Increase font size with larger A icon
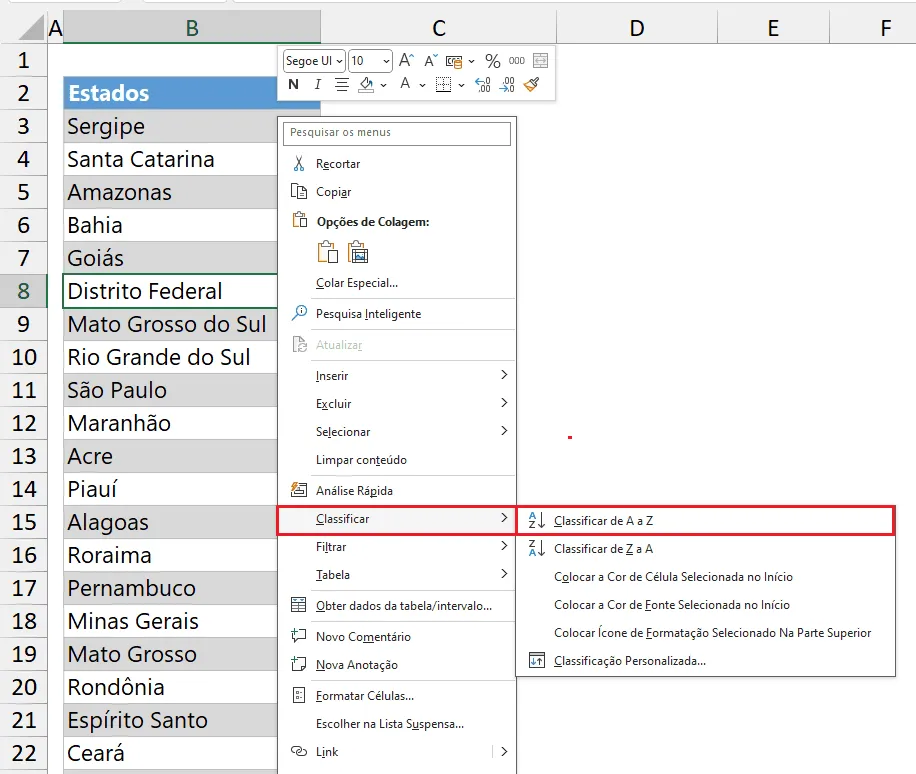The height and width of the screenshot is (774, 916). click(406, 60)
